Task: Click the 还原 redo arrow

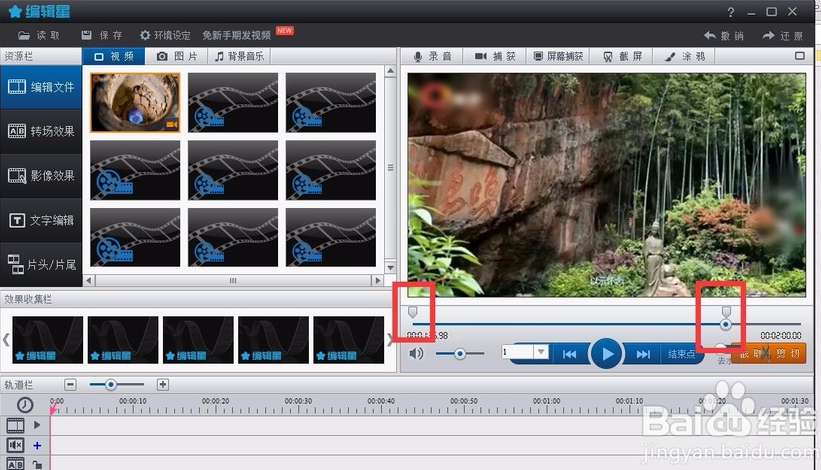Action: [x=769, y=35]
